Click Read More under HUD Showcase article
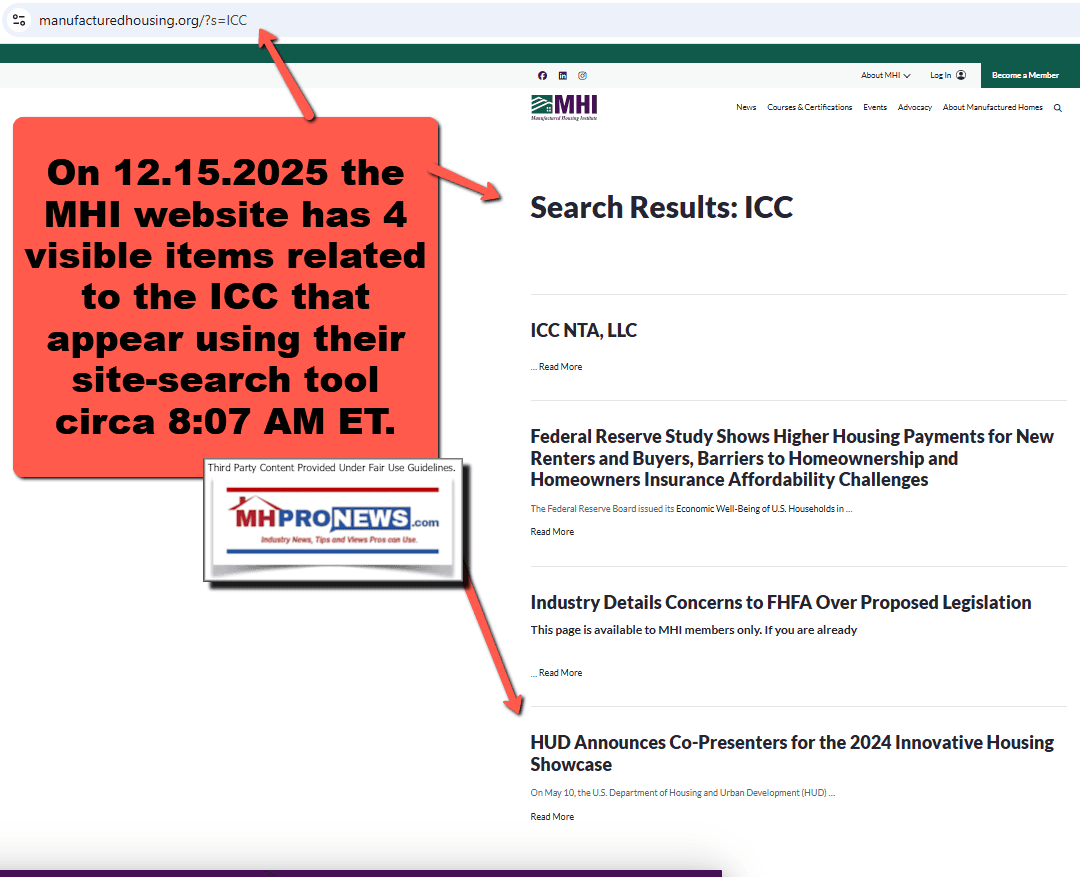 [552, 817]
